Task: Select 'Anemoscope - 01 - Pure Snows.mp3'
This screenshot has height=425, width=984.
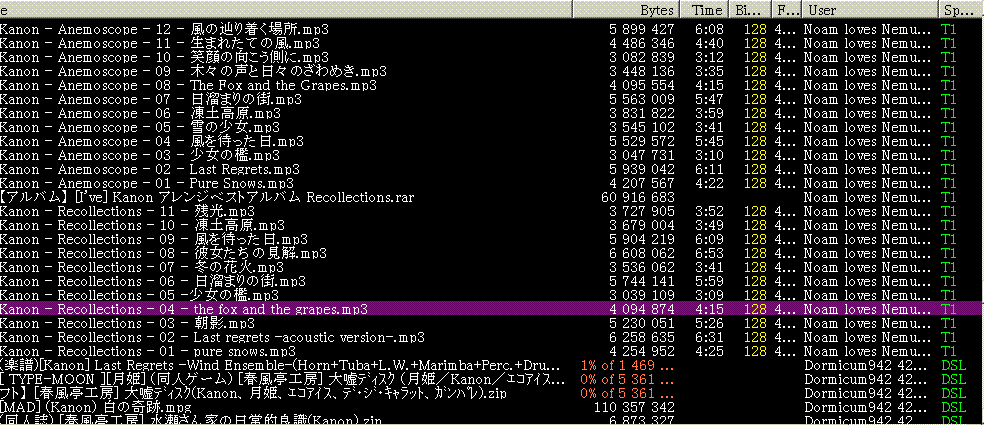Action: [147, 183]
